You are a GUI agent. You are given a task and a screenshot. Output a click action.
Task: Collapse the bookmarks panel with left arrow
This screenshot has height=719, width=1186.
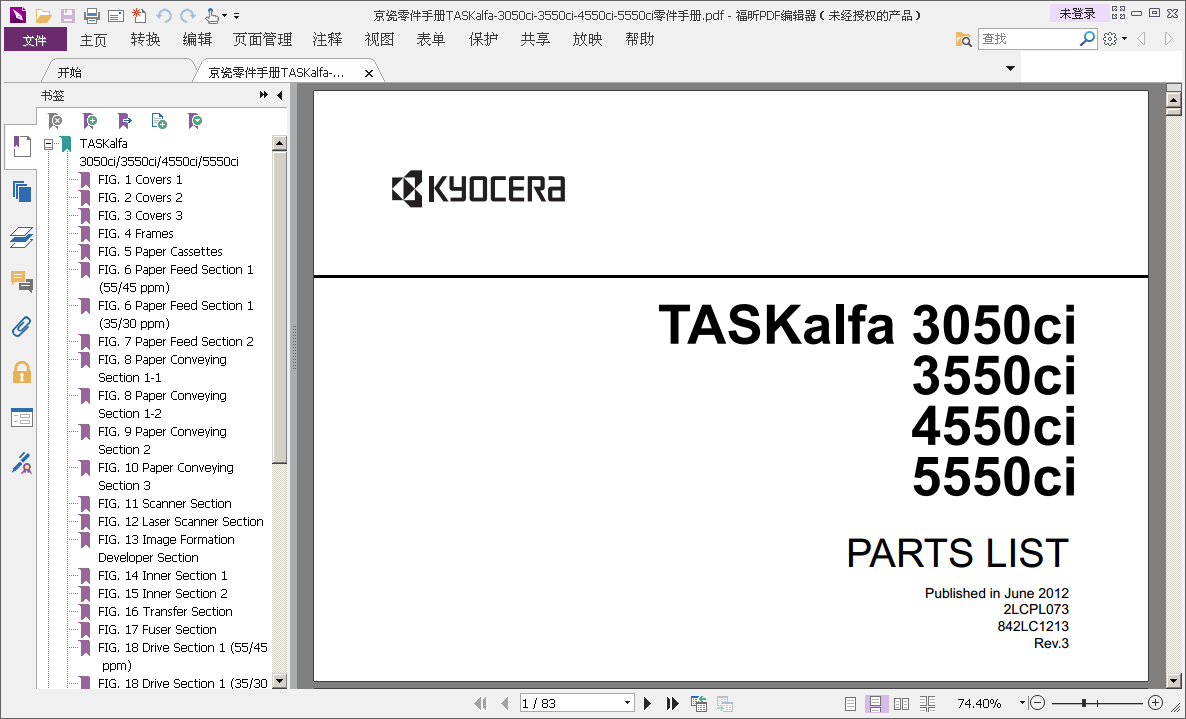[x=280, y=95]
